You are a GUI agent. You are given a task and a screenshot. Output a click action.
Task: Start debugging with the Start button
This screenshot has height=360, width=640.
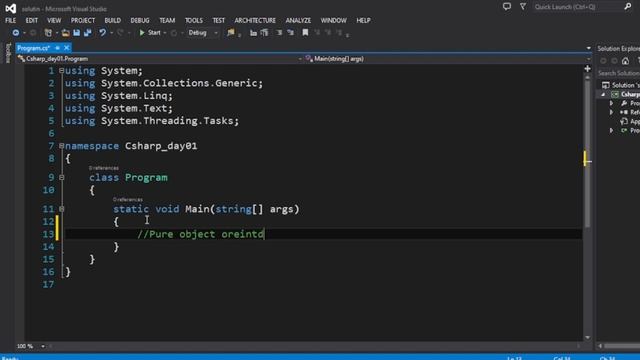click(150, 33)
